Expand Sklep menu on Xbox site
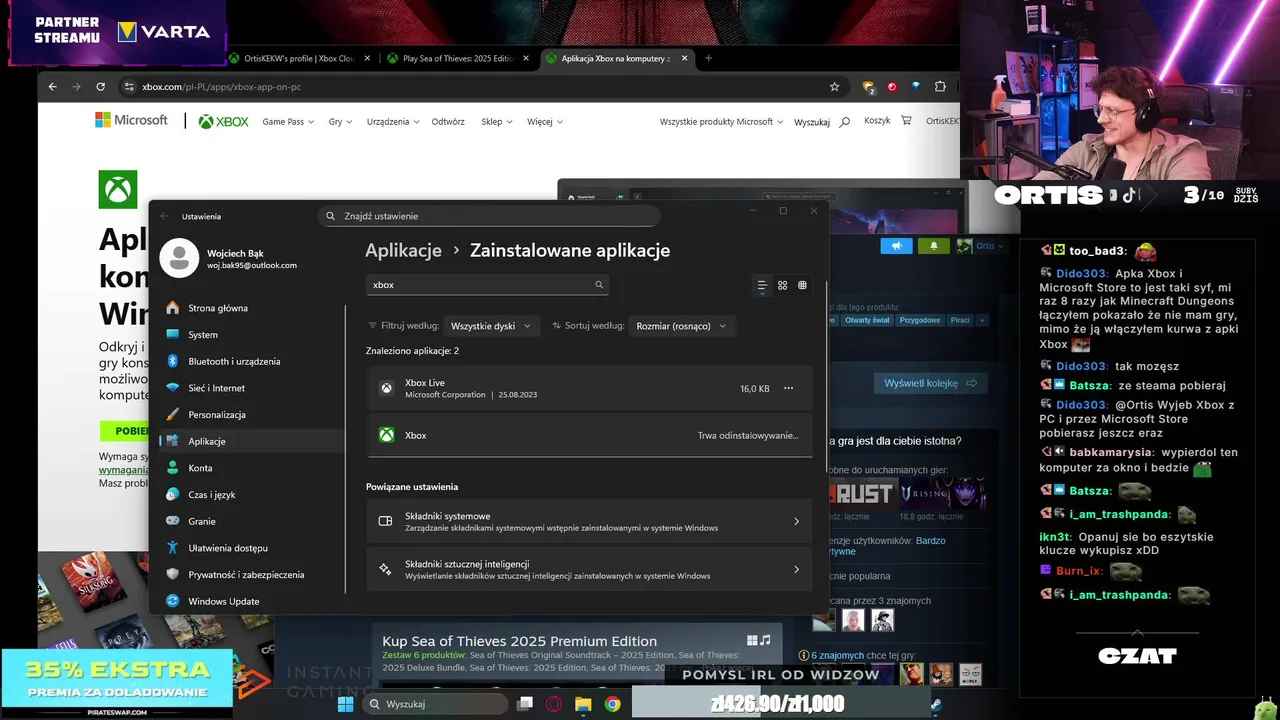 tap(497, 121)
